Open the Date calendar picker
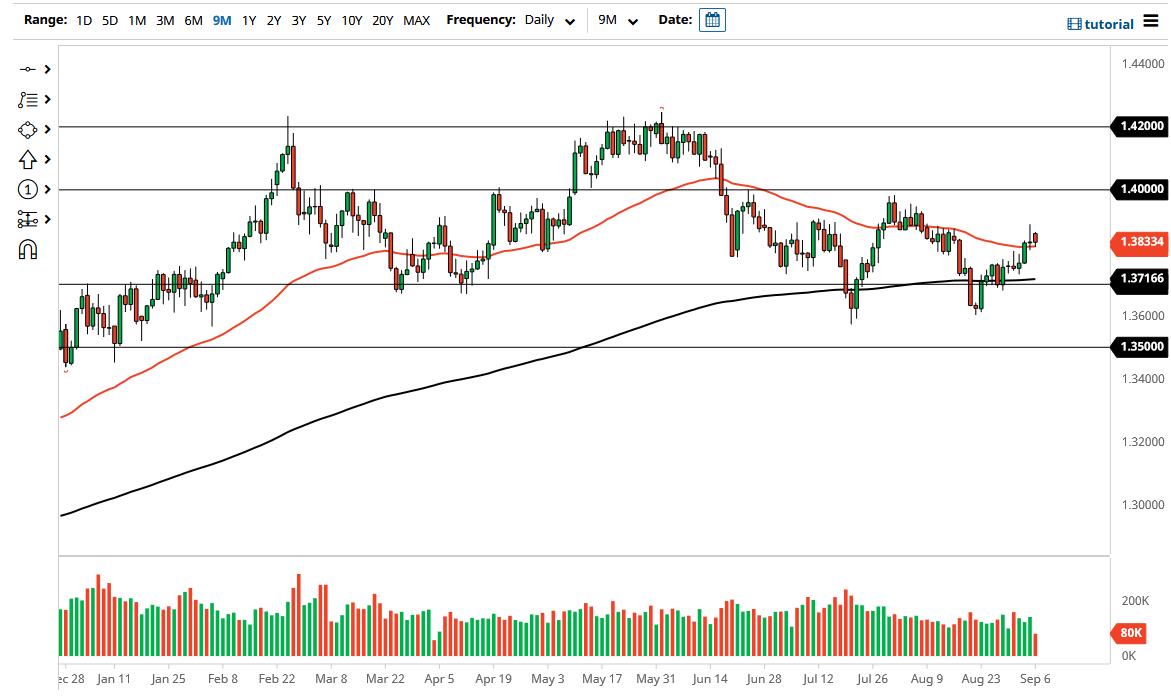1171x698 pixels. (x=711, y=20)
